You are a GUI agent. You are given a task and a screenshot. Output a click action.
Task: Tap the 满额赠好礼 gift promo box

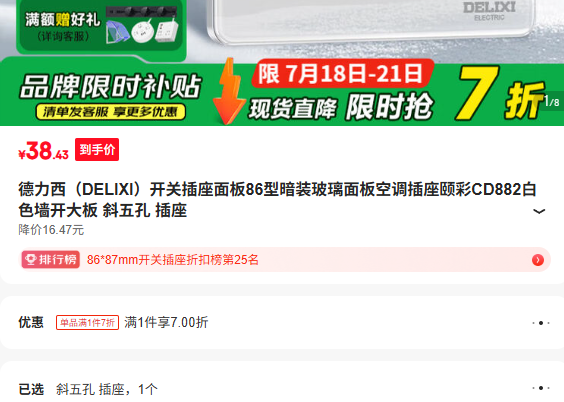101,26
